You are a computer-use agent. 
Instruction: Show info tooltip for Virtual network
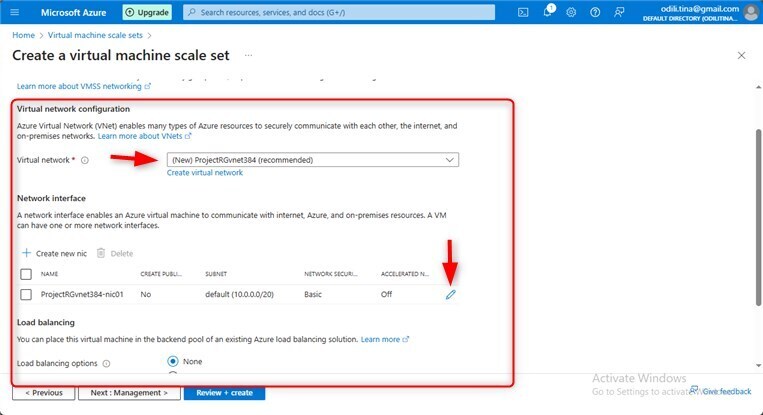tap(85, 160)
